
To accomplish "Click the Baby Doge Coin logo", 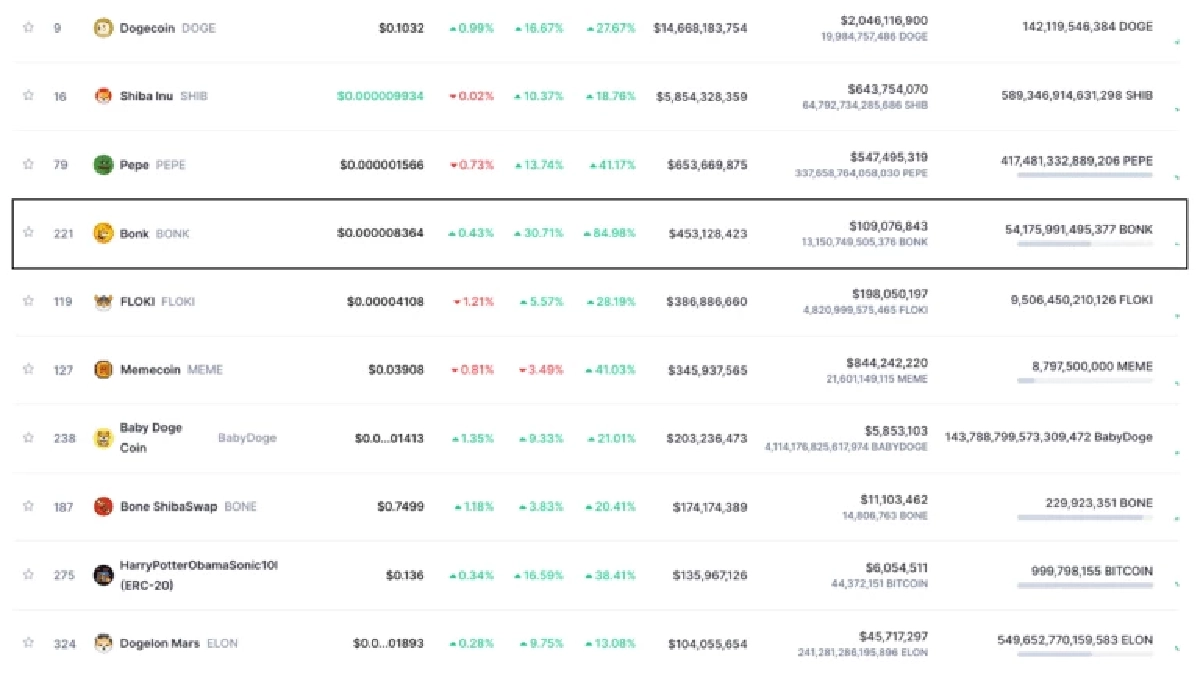I will pyautogui.click(x=102, y=438).
